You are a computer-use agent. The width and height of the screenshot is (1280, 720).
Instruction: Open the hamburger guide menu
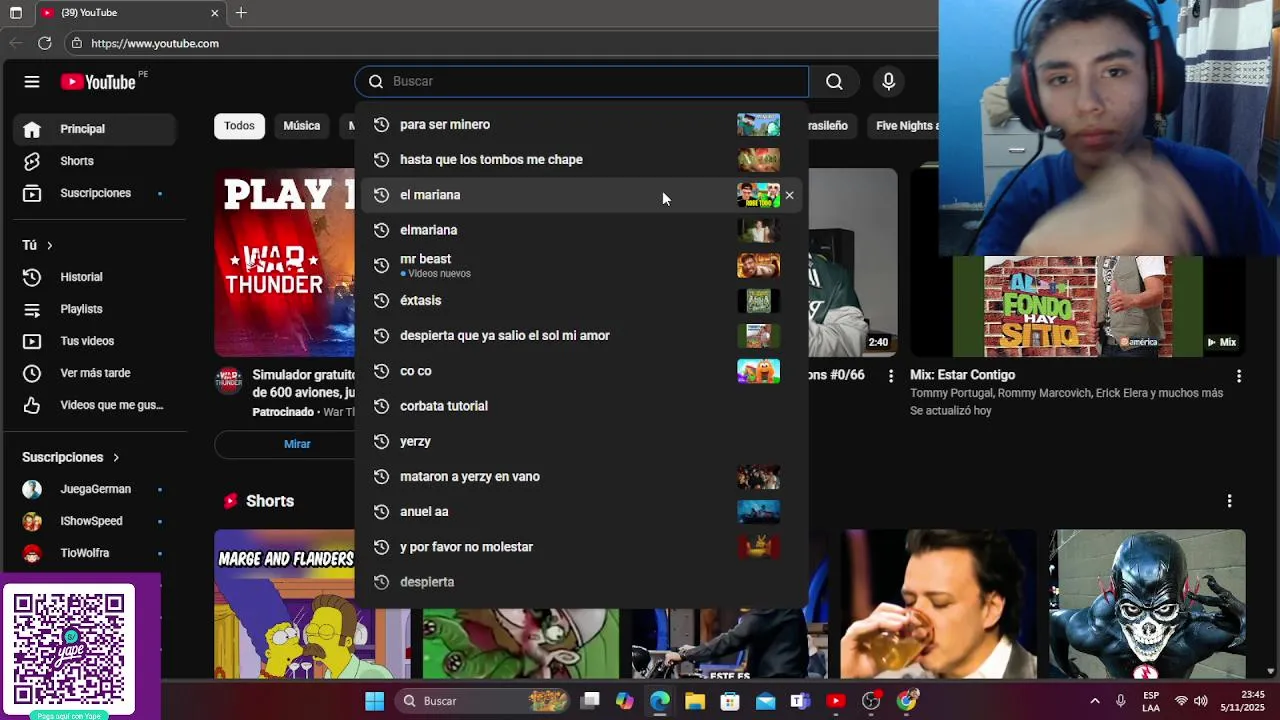pos(32,82)
